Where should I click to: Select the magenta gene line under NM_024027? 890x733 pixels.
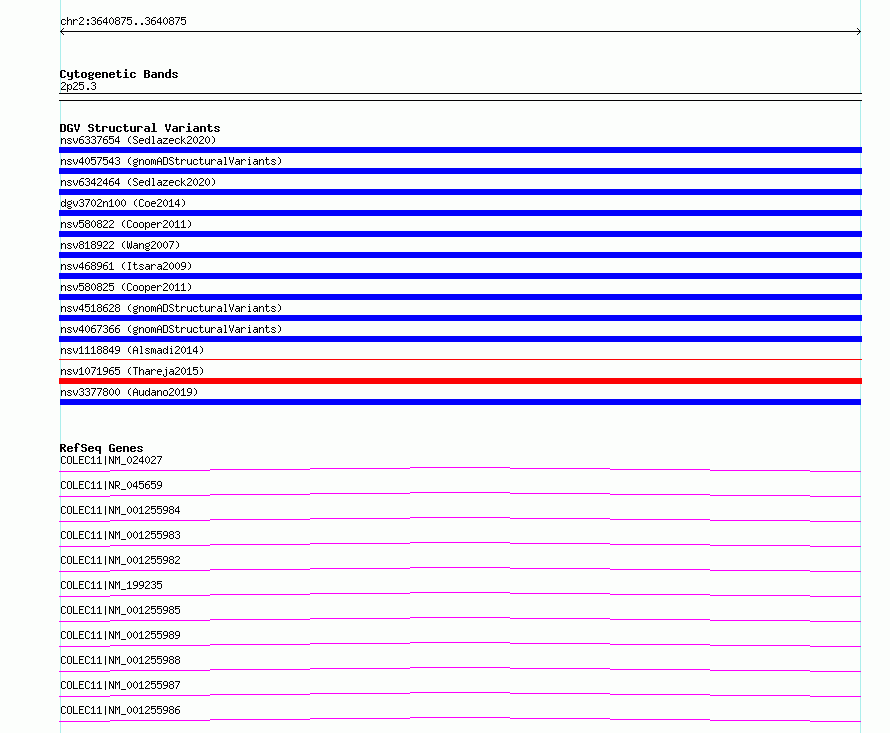tap(460, 469)
